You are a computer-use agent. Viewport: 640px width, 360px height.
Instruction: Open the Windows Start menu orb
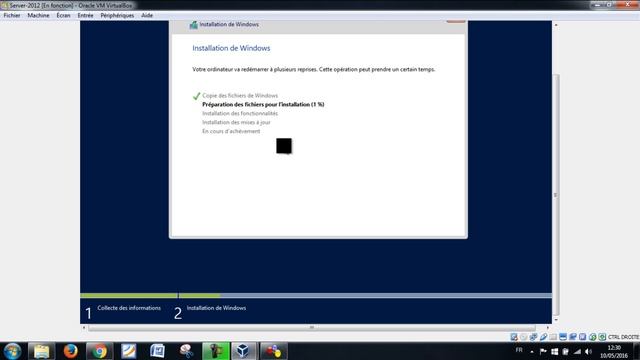click(x=12, y=351)
